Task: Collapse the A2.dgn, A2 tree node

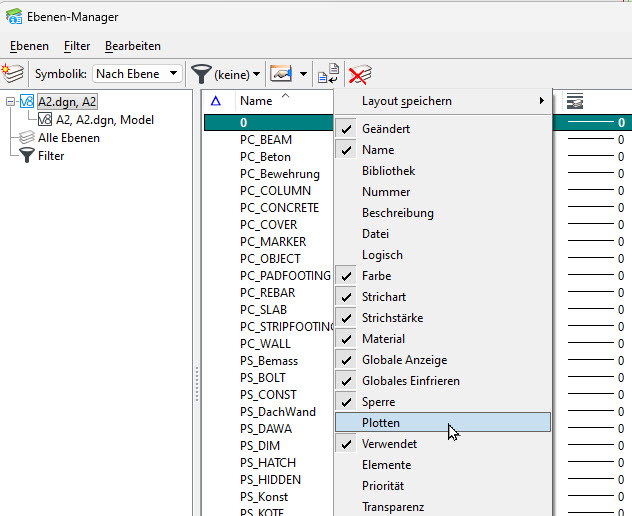Action: [x=10, y=101]
